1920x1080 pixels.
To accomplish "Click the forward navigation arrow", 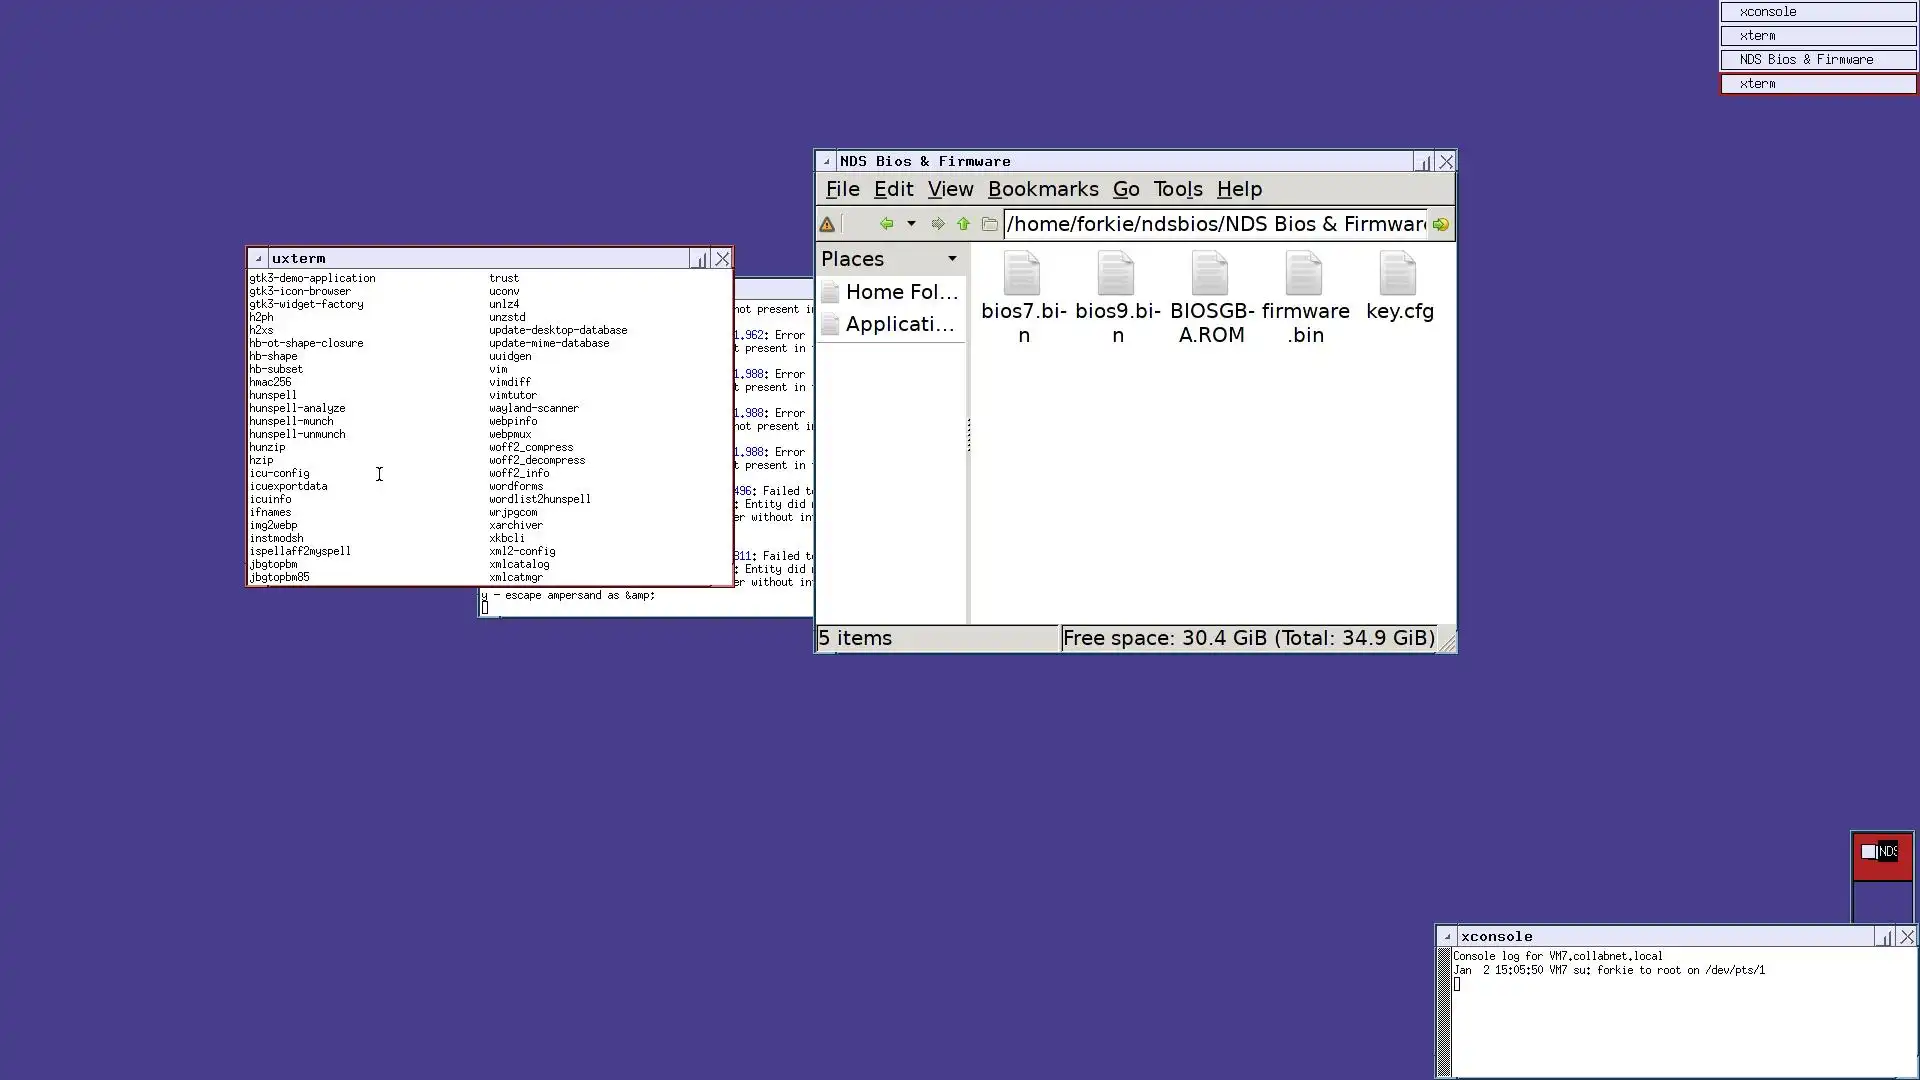I will click(937, 224).
